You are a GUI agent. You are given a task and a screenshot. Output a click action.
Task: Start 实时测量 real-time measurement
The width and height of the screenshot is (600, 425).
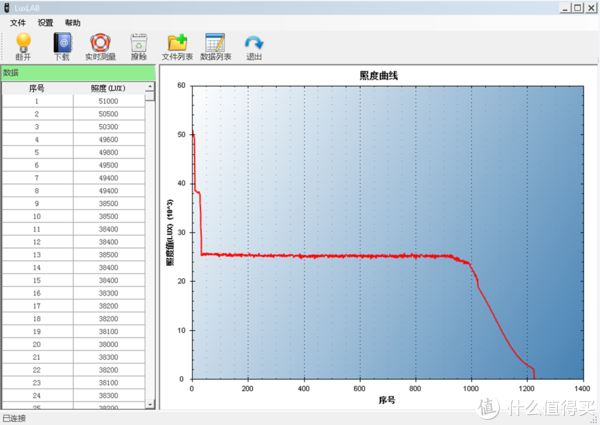pyautogui.click(x=99, y=42)
